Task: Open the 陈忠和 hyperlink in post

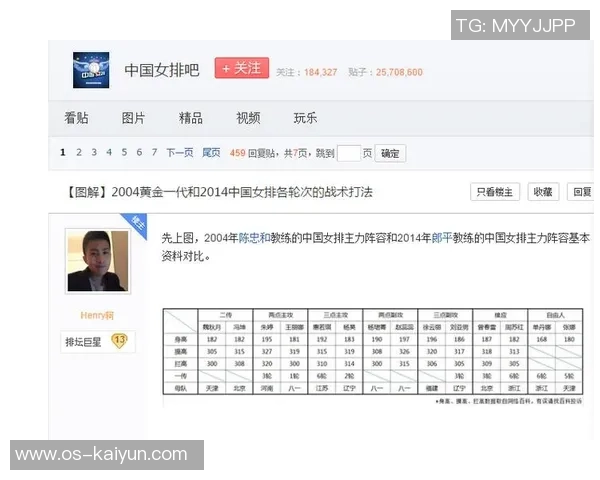Action: tap(254, 238)
